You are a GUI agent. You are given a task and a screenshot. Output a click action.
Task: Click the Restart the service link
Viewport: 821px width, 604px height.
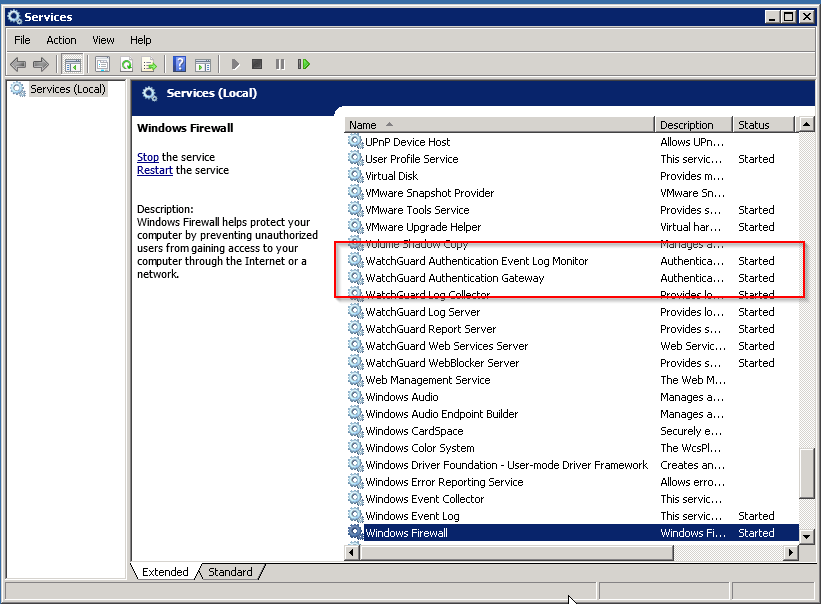point(154,170)
